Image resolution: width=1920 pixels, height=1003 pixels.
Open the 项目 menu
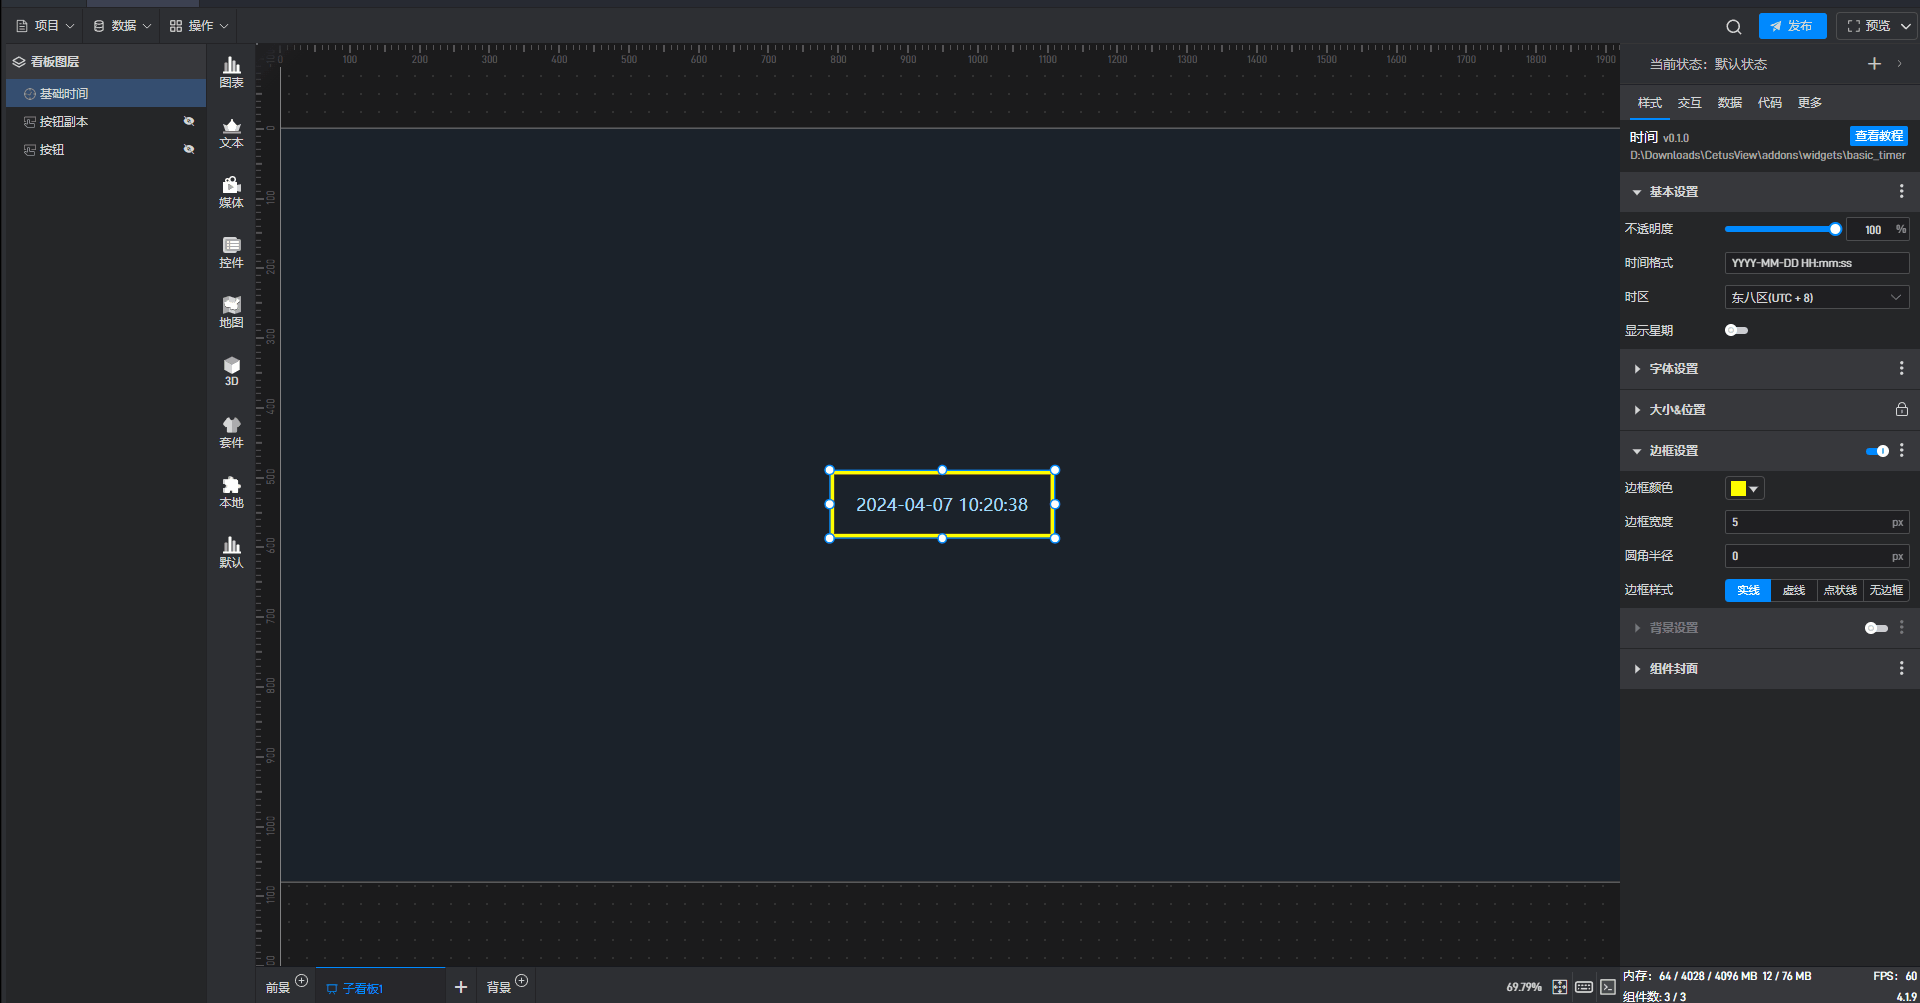pos(45,26)
